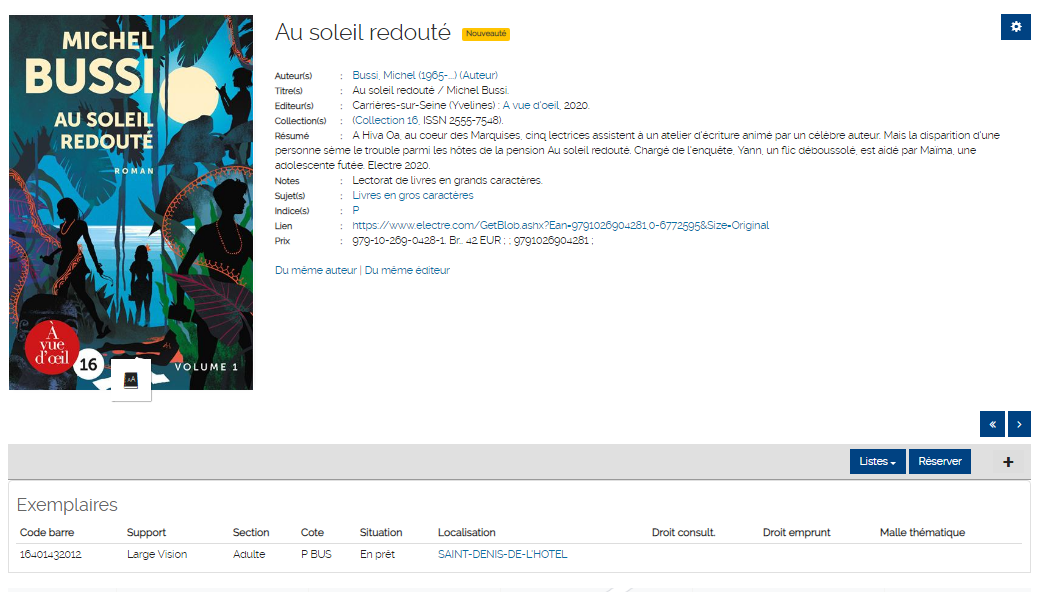1045x592 pixels.
Task: Open the Listes dropdown
Action: click(x=877, y=461)
